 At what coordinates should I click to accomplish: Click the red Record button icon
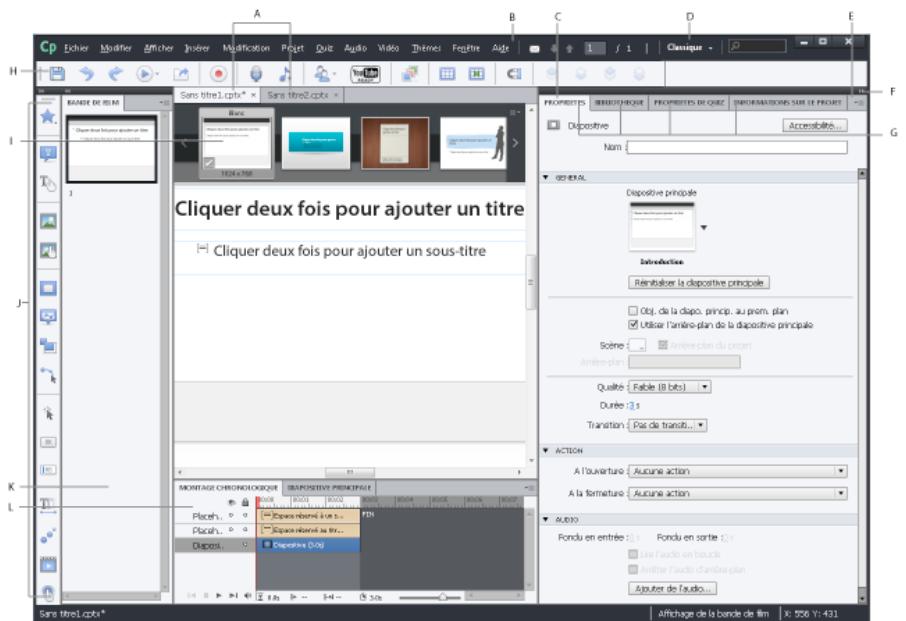(218, 74)
